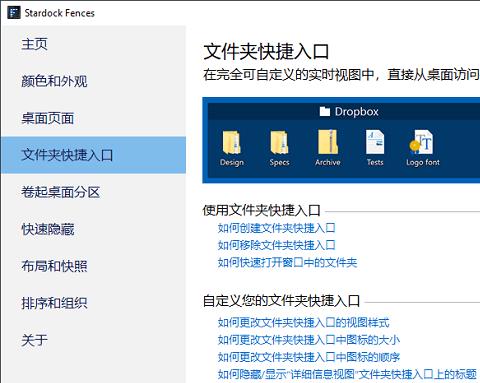Open link 如何更改文件夹快捷入口中图标的顺序

coord(309,357)
